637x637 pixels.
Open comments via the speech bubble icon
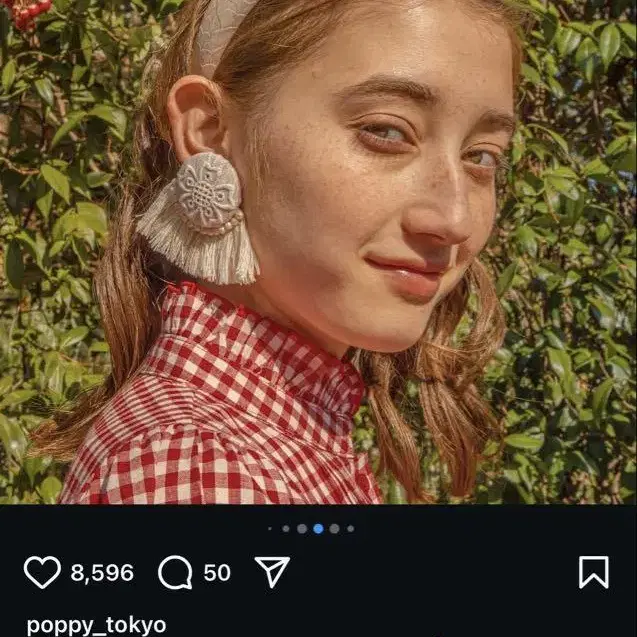[175, 572]
